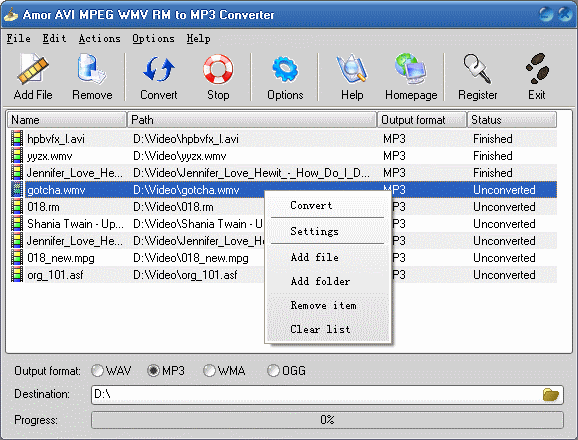Open the Options menu in menu bar
Screen dimensions: 578x440
[153, 38]
